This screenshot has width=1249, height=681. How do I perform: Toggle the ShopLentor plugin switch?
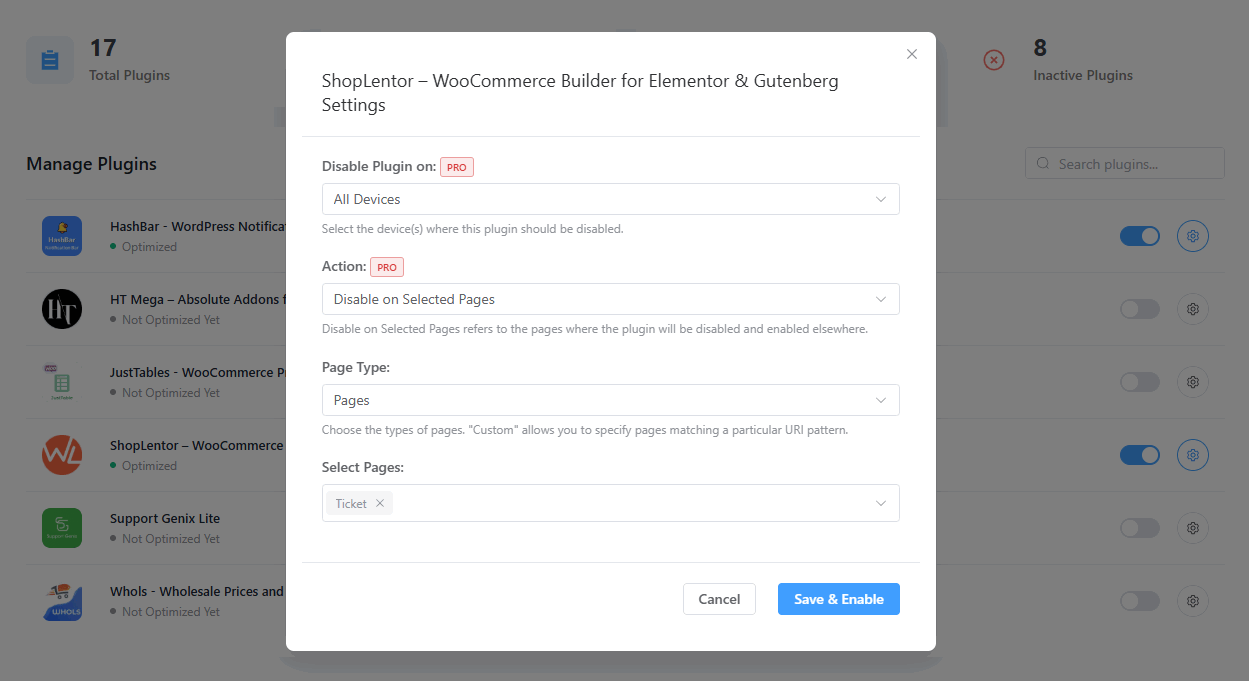pos(1140,455)
